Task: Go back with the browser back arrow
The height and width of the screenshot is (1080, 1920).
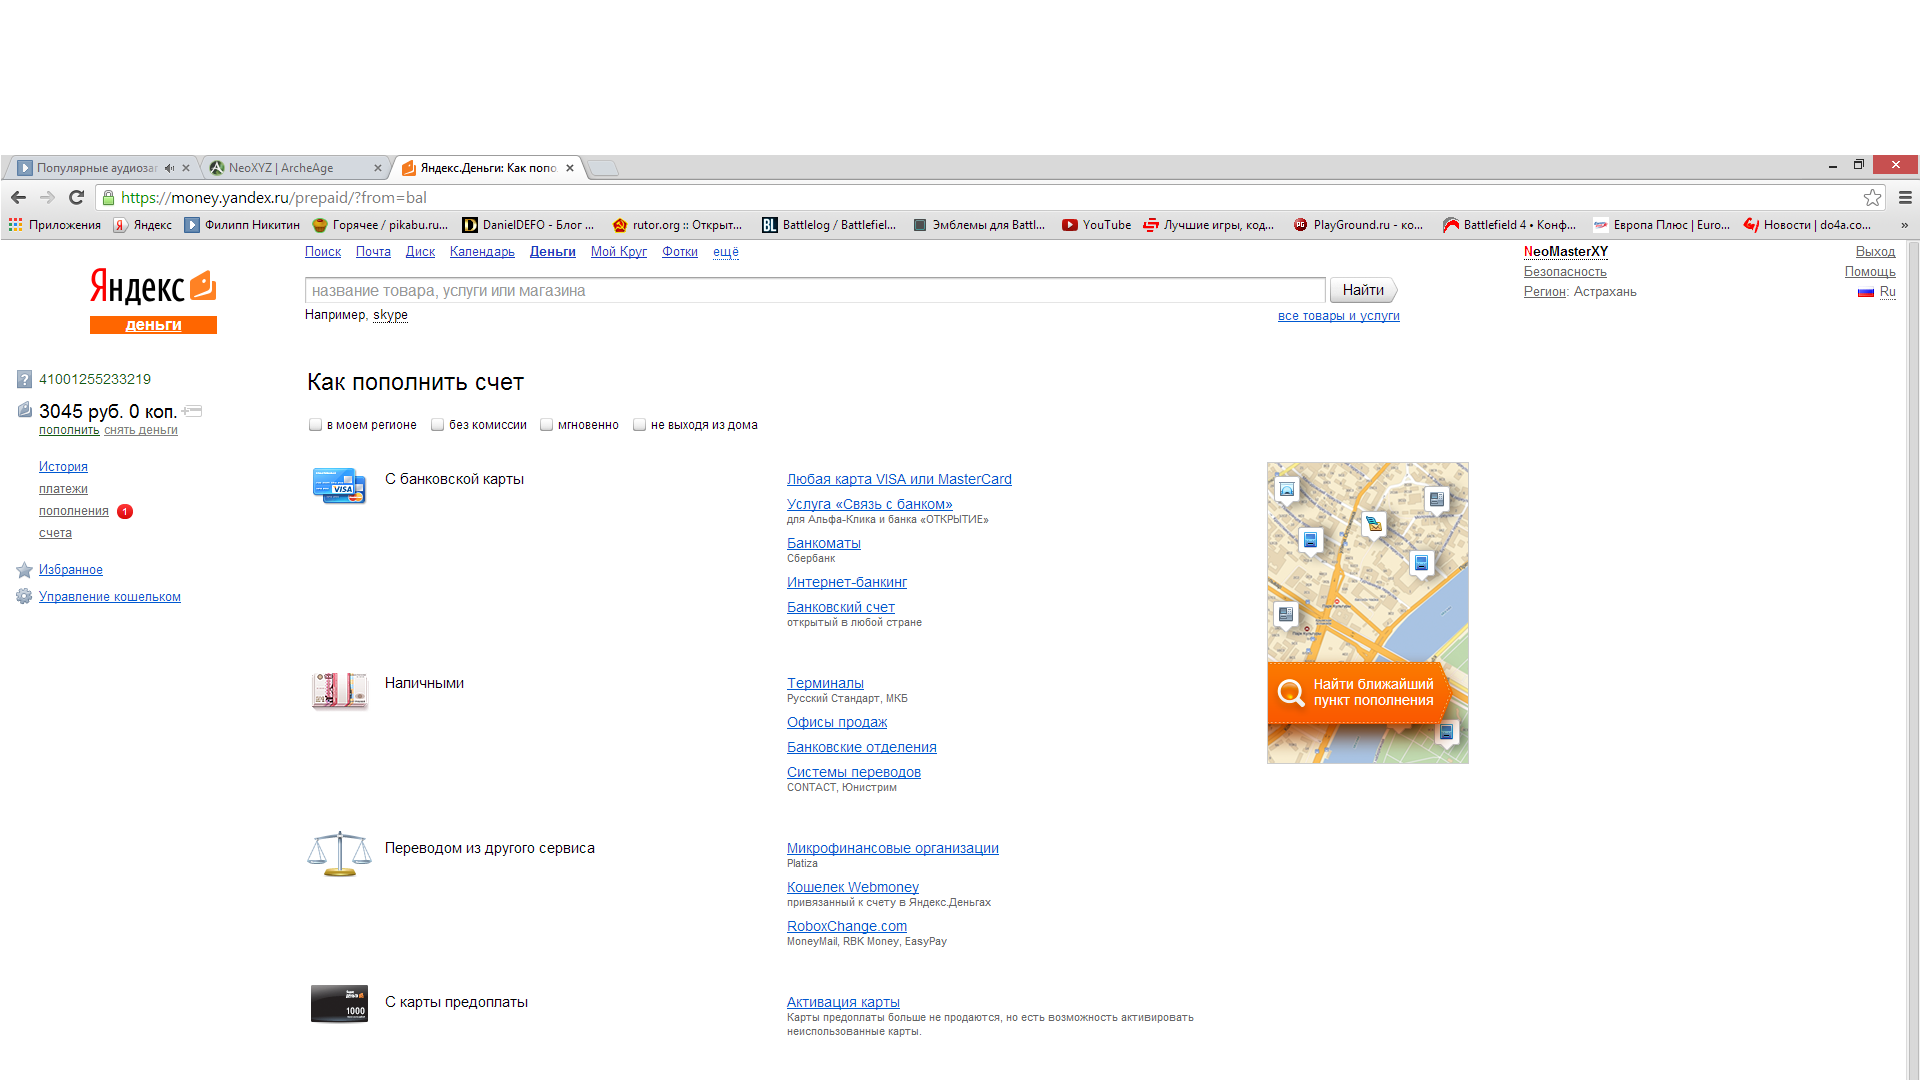Action: (x=19, y=197)
